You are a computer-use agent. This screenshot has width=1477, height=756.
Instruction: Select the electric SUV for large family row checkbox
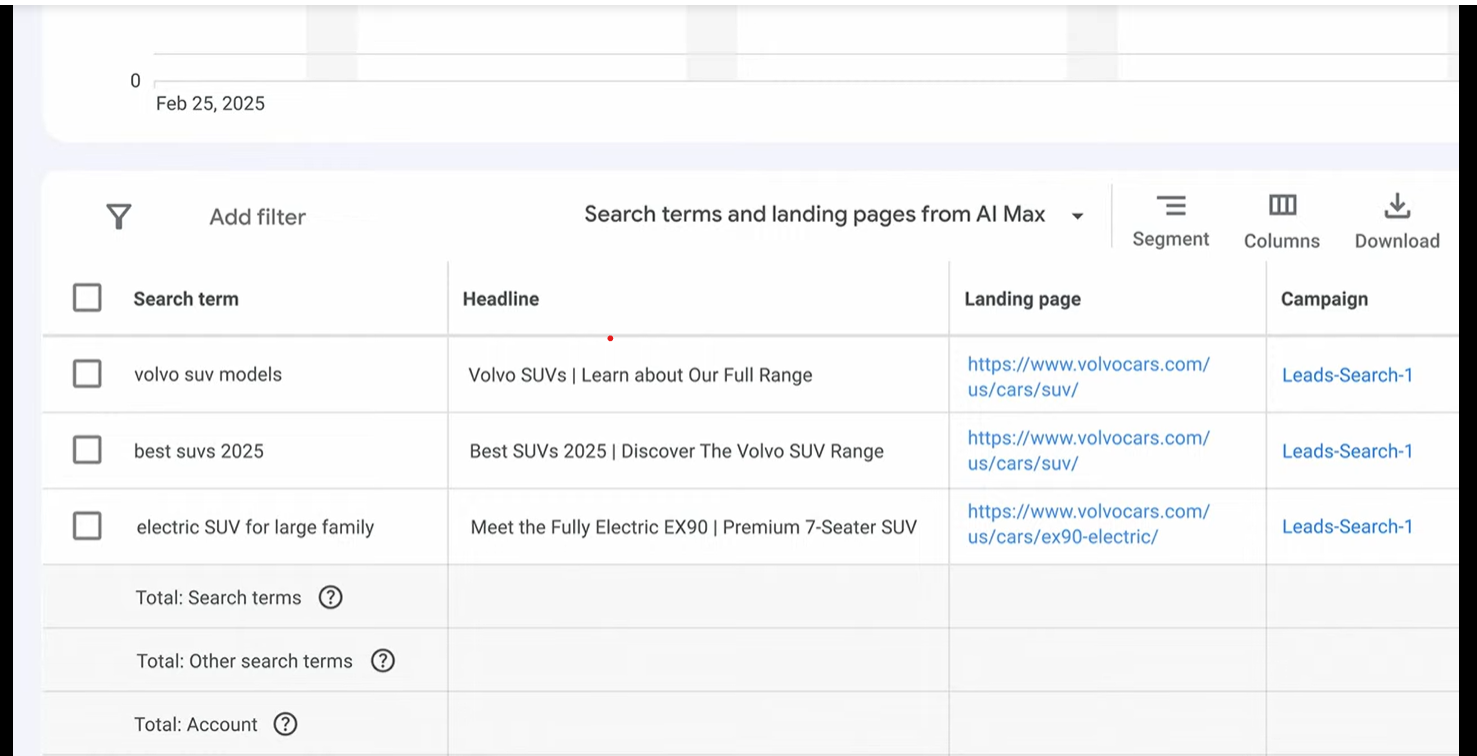tap(87, 526)
